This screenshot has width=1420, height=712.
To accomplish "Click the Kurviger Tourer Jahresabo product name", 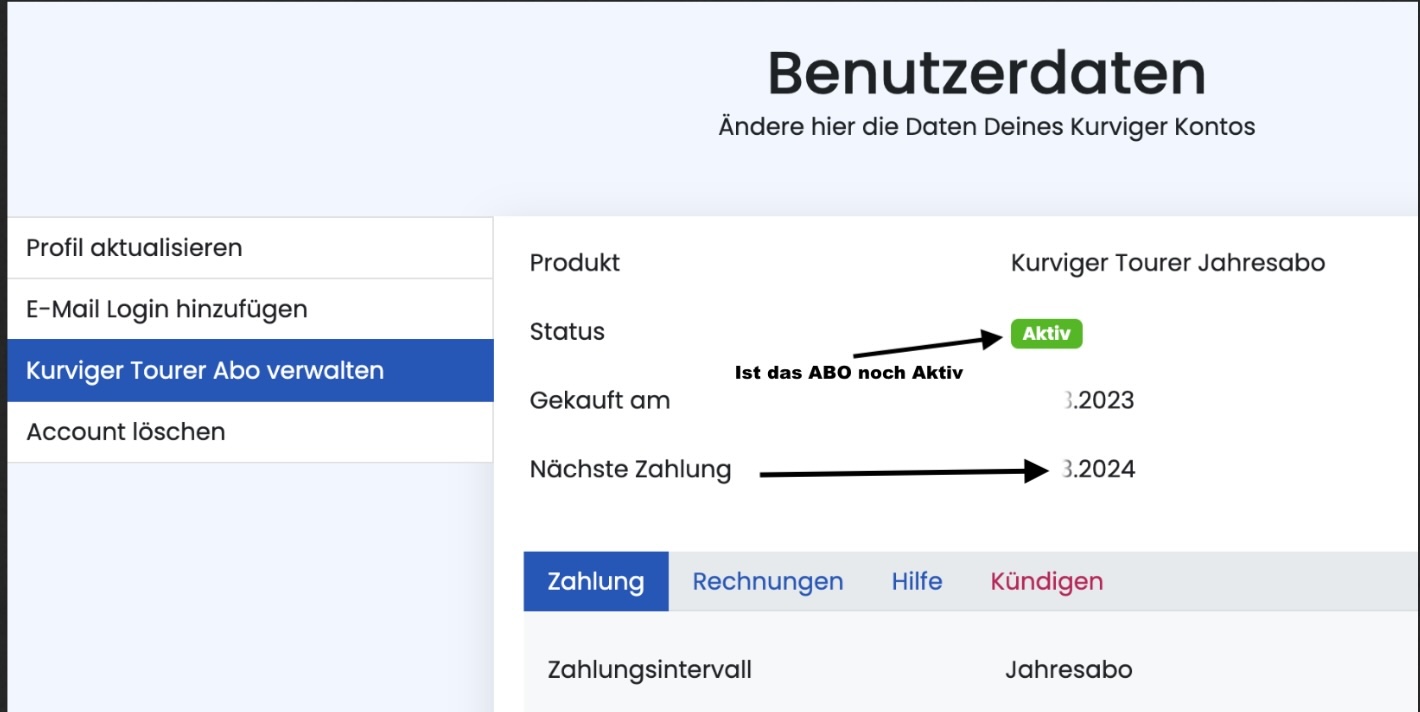I will click(1167, 263).
